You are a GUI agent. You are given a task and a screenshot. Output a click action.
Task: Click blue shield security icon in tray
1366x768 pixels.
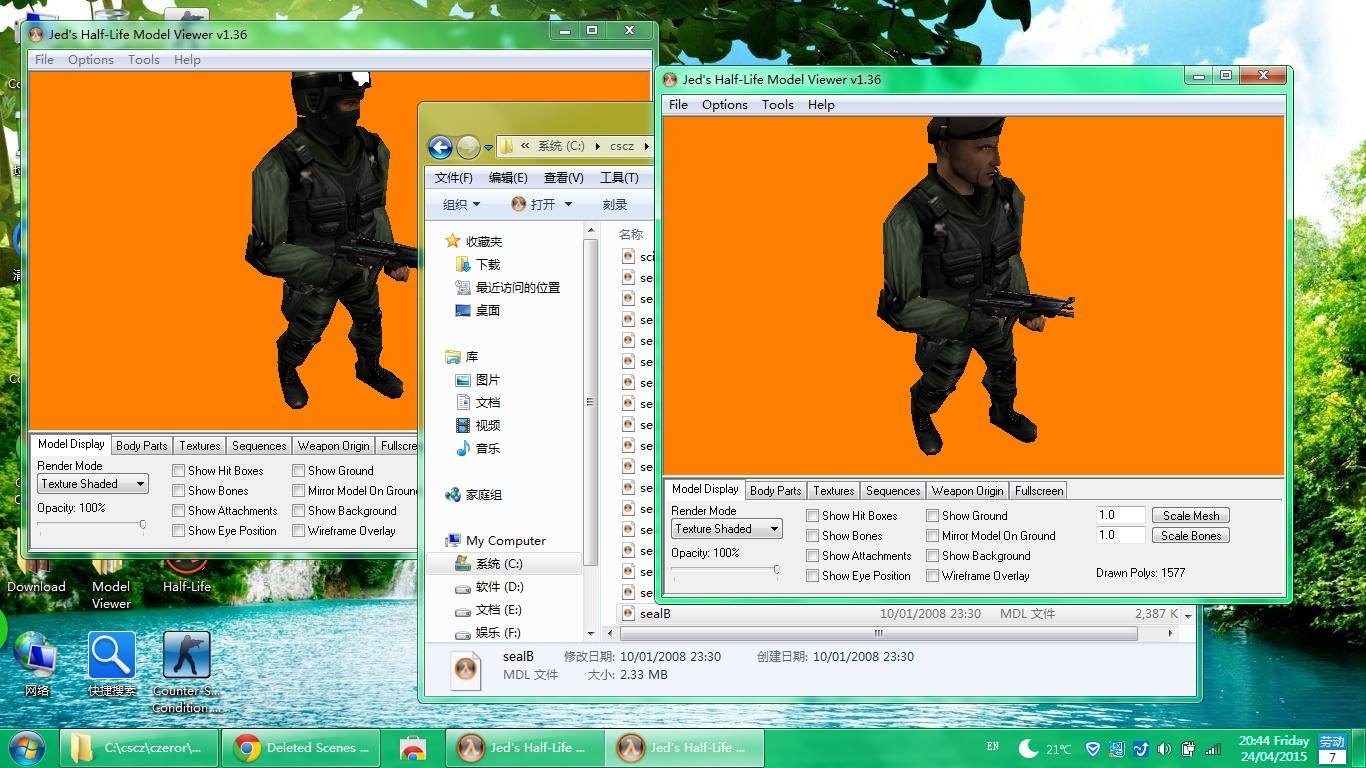pos(1092,748)
